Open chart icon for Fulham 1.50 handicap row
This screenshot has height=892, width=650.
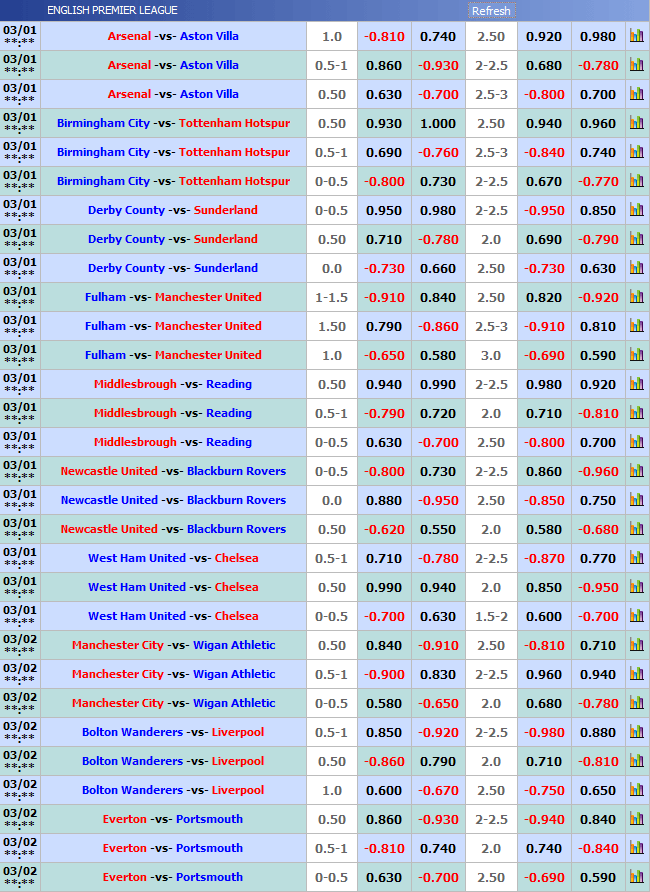click(x=637, y=326)
